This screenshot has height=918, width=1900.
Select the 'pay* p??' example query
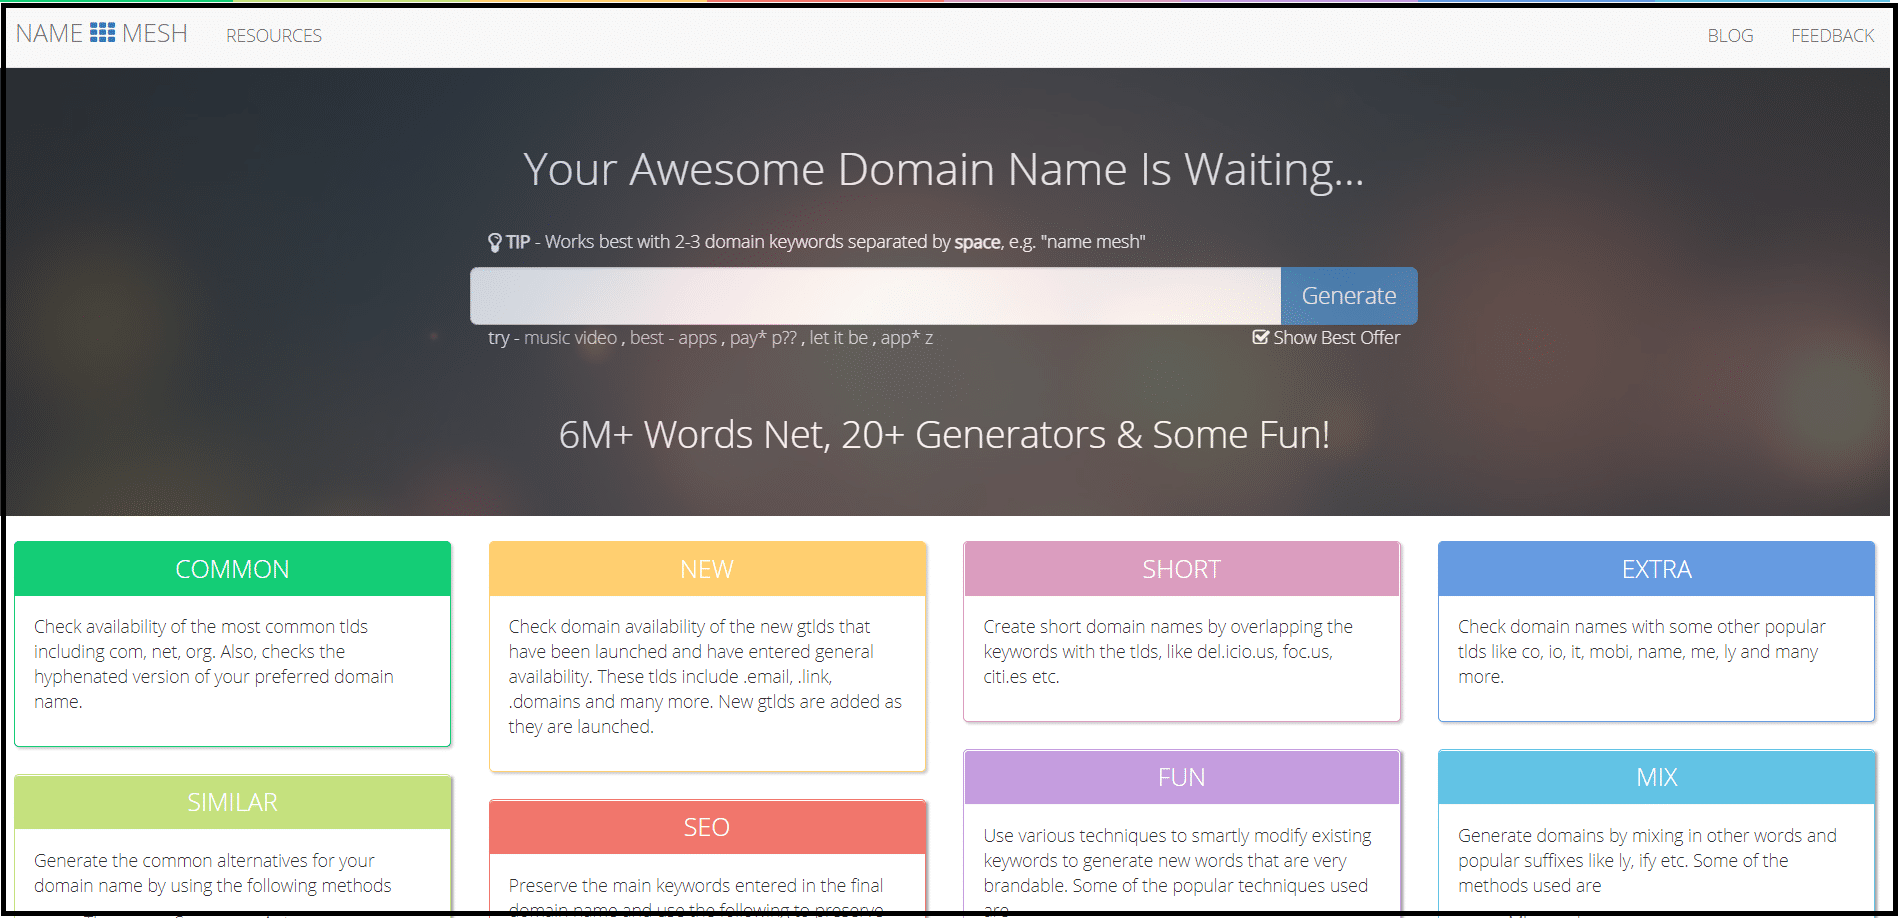763,338
